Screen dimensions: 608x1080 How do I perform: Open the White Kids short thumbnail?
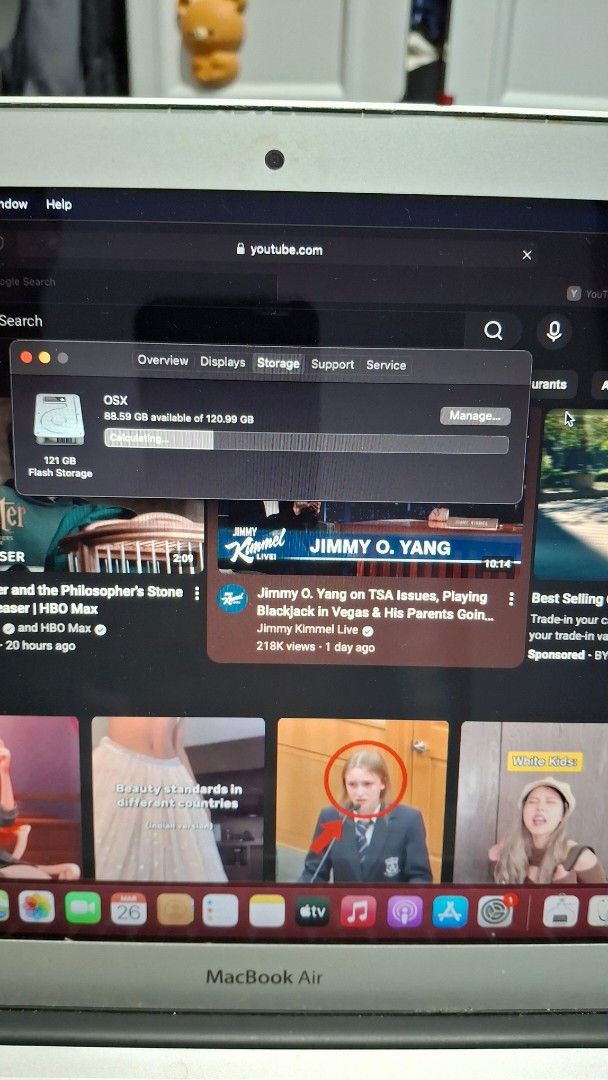click(x=531, y=802)
